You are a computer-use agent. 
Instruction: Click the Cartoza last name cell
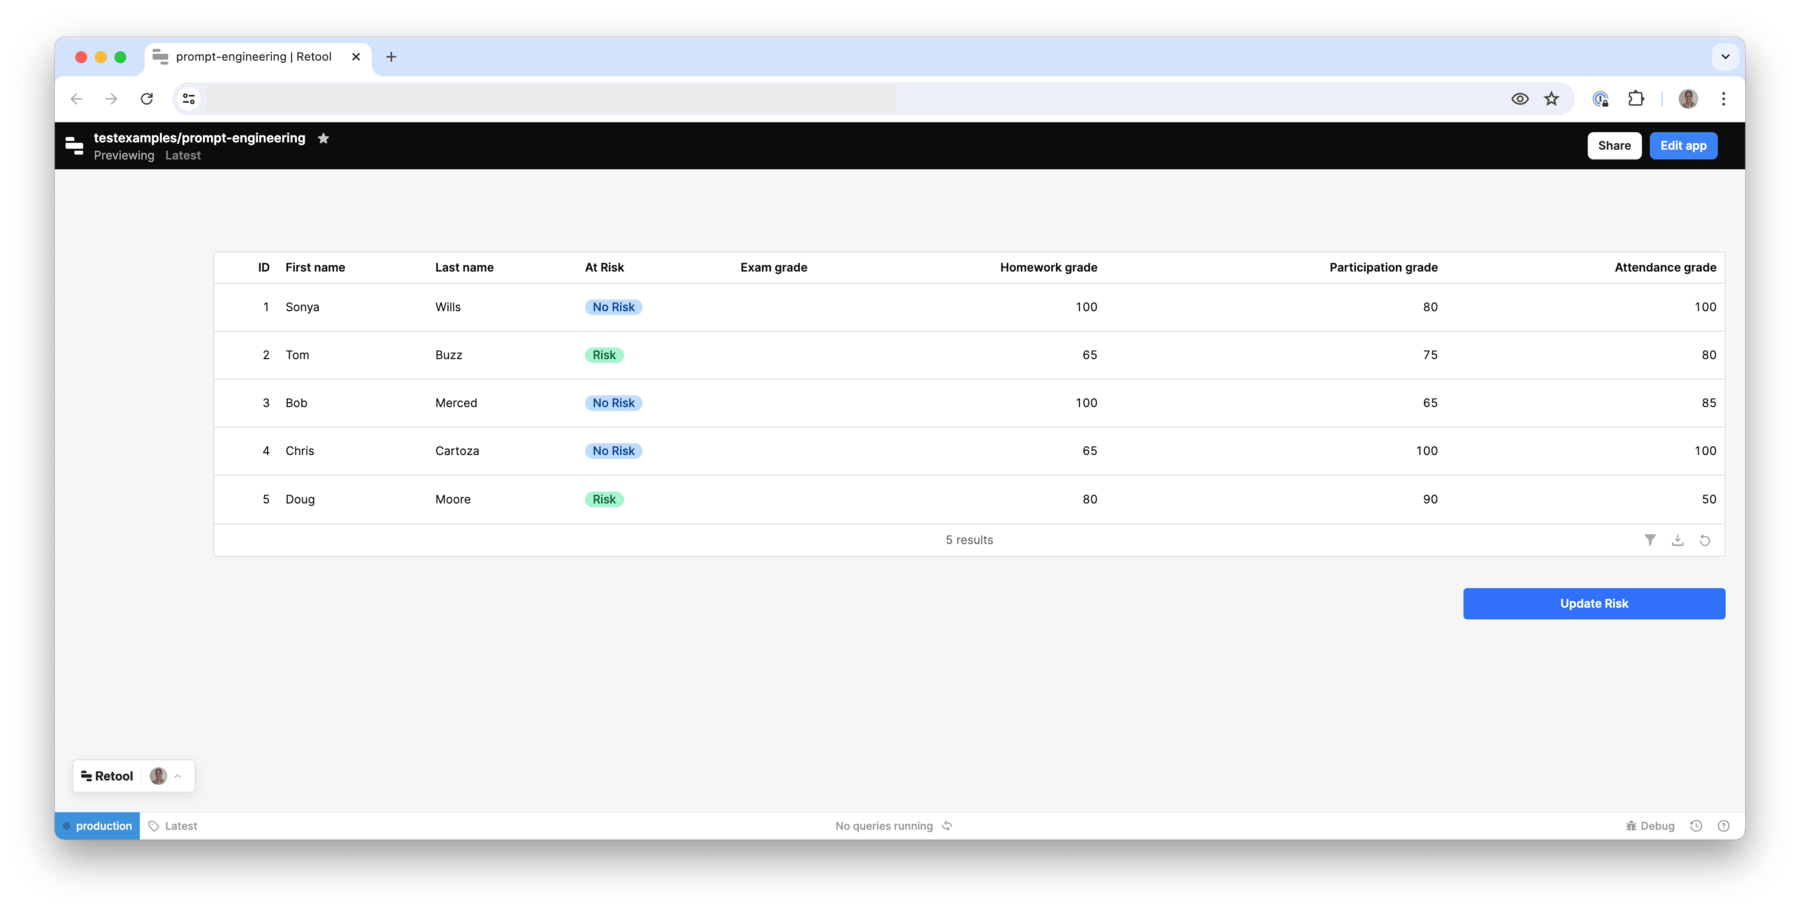457,451
